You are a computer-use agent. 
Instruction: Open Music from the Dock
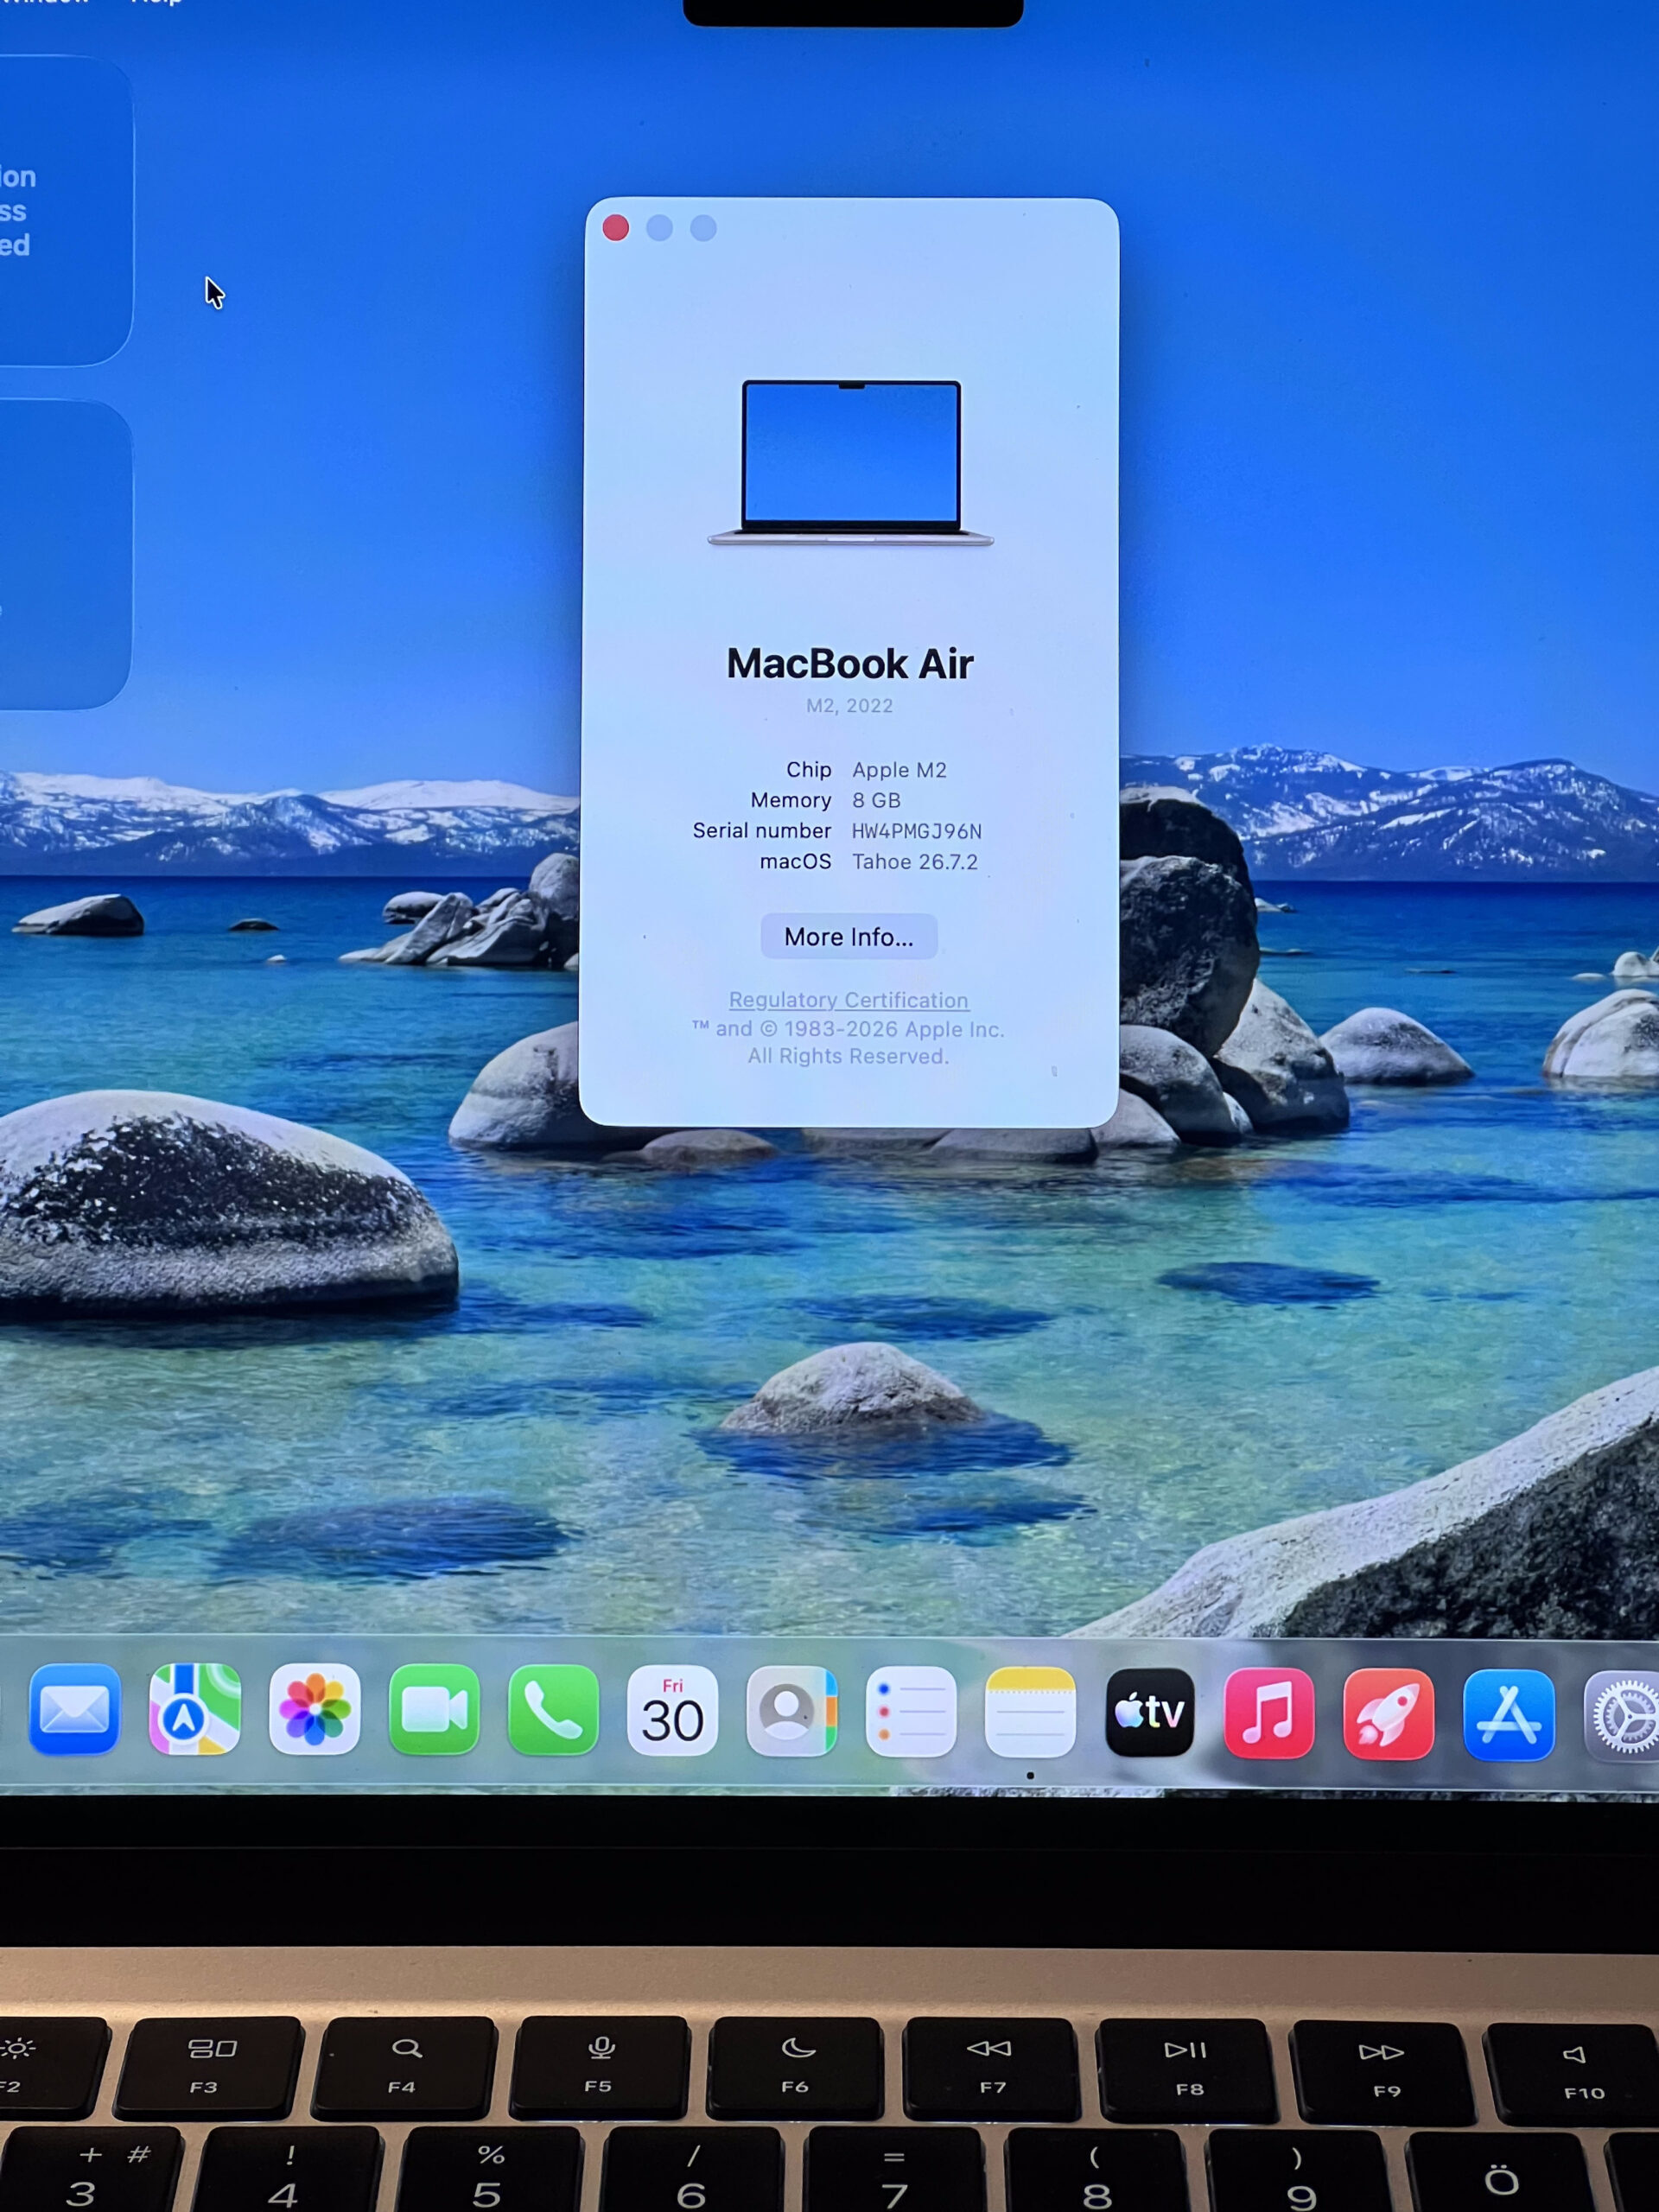coord(1269,1713)
